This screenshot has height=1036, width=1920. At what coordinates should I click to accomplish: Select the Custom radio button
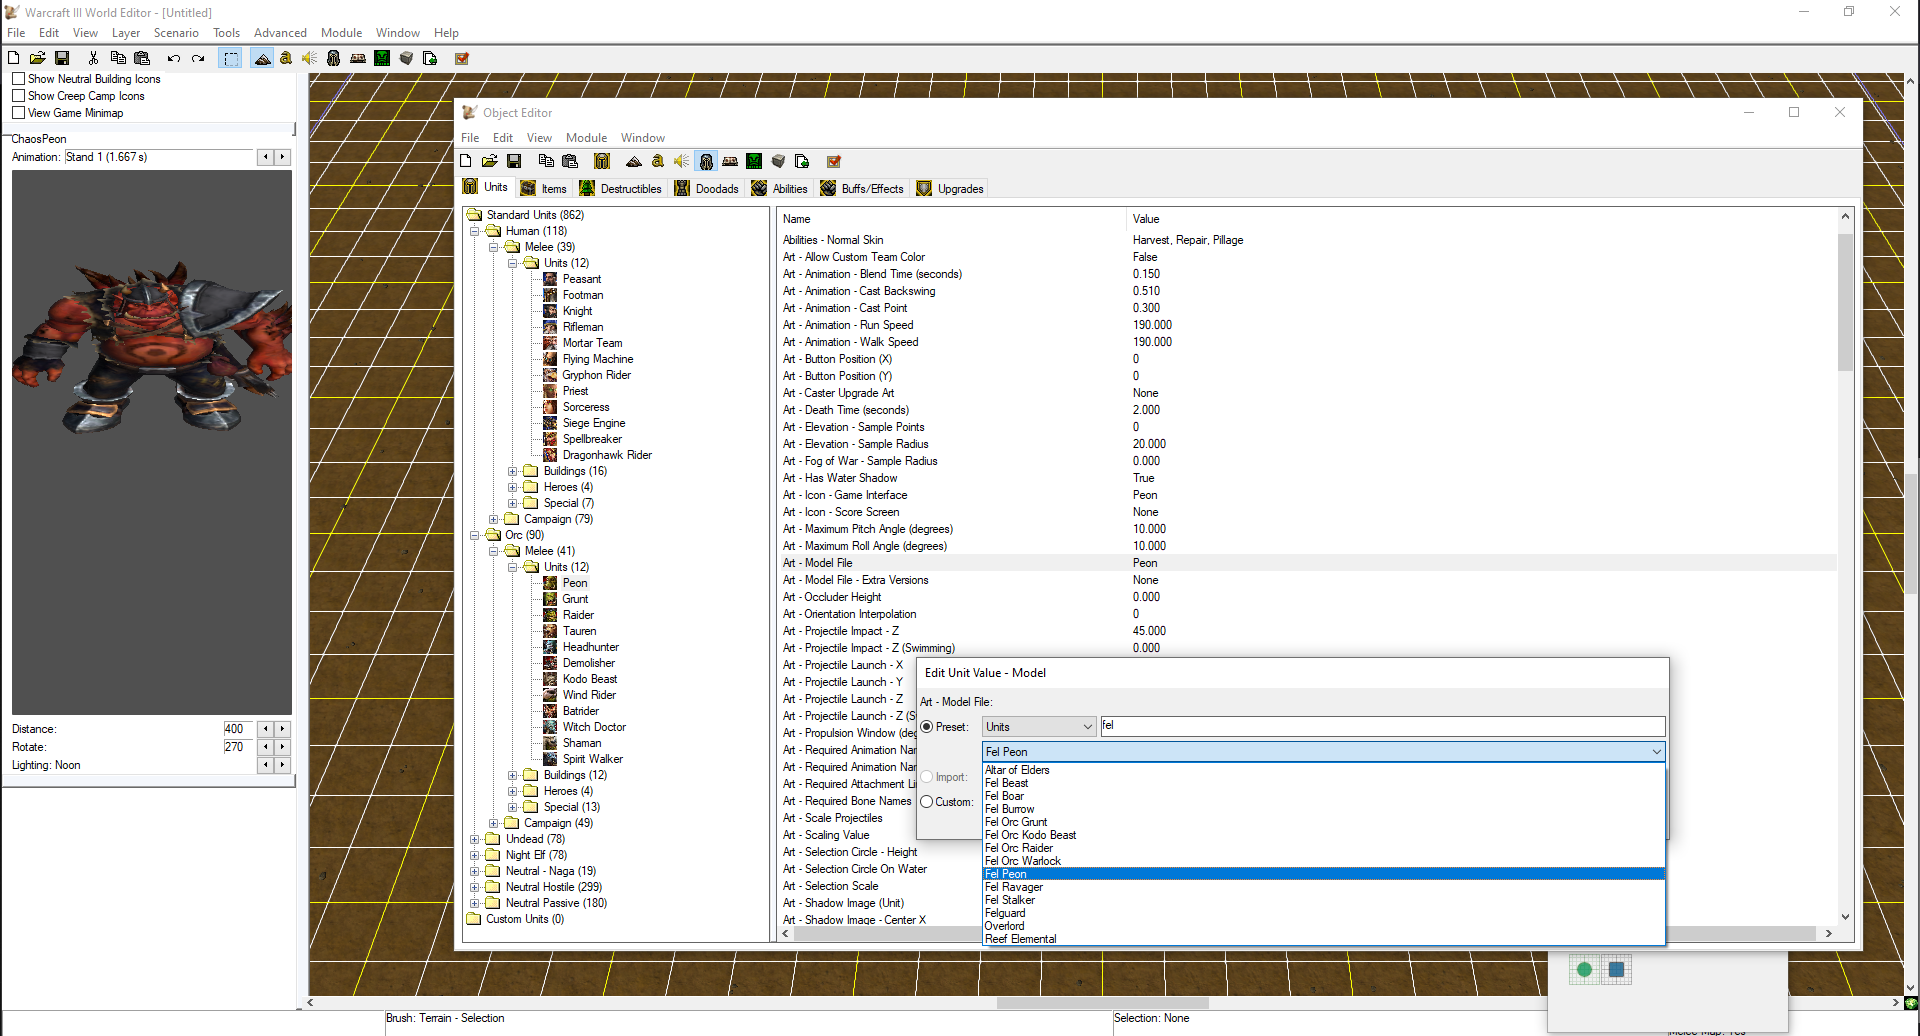(927, 802)
